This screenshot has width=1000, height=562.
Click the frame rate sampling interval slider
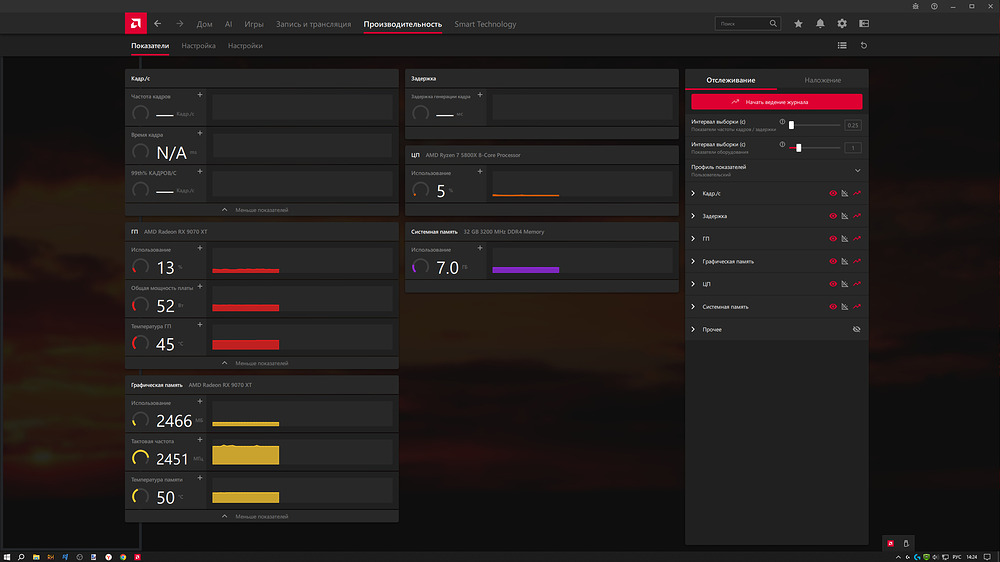[814, 125]
